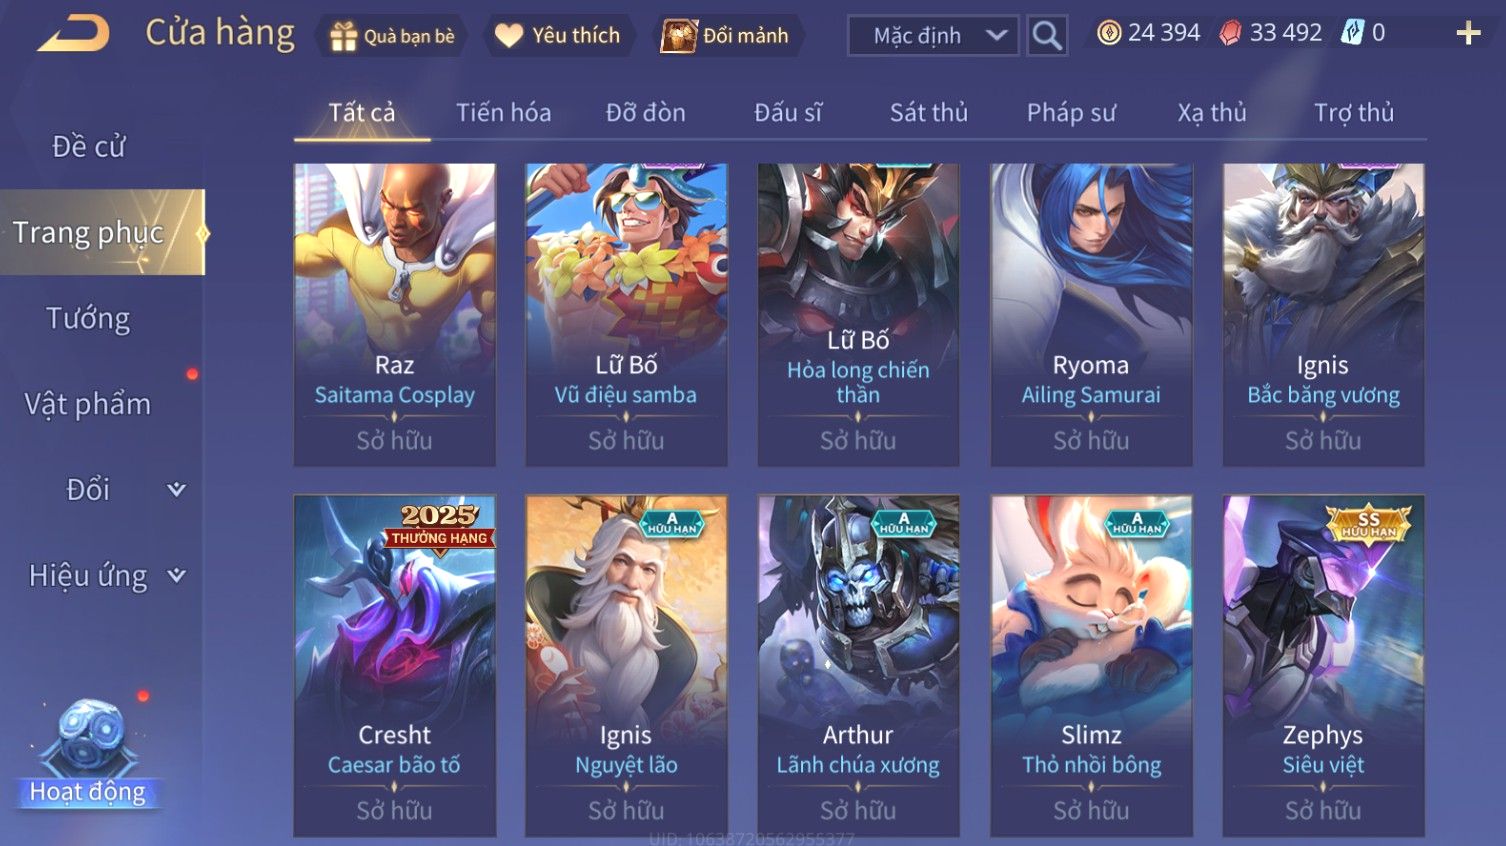
Task: Open Yêu thích favorites button
Action: tap(559, 36)
